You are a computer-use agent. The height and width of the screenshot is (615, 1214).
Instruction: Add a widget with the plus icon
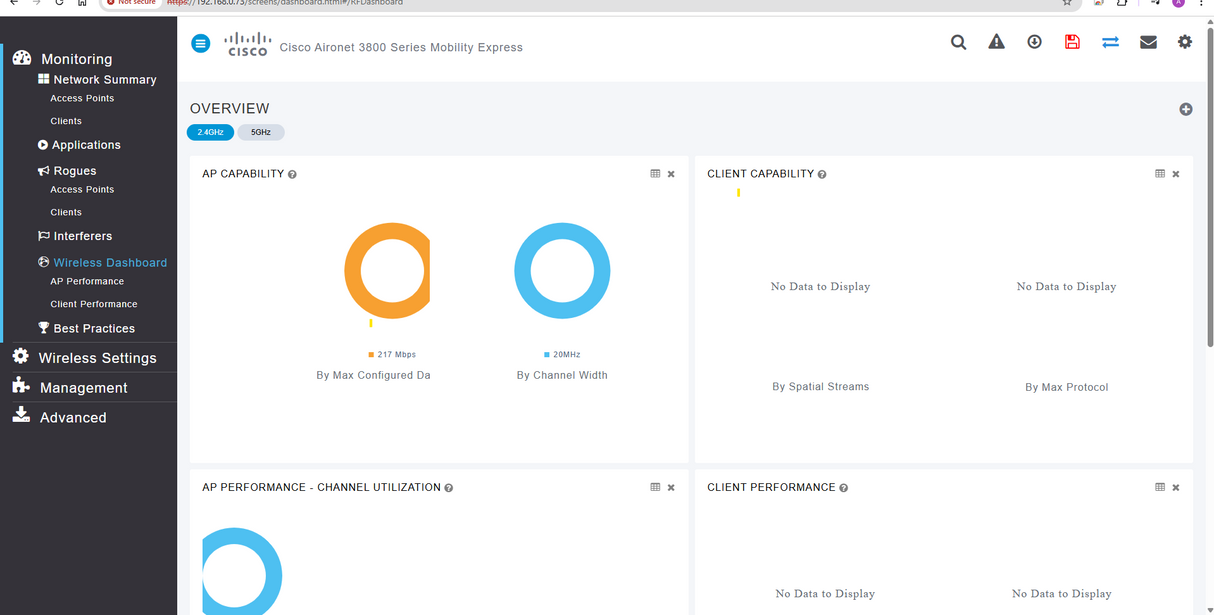1185,109
